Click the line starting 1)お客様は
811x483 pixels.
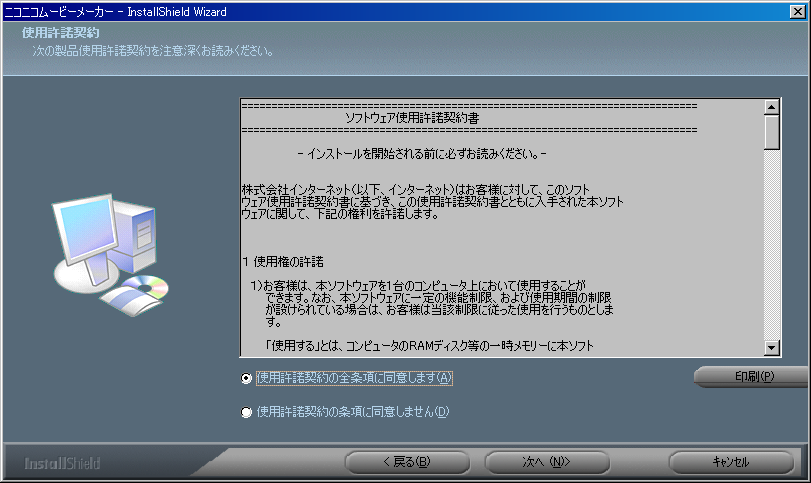tap(418, 286)
